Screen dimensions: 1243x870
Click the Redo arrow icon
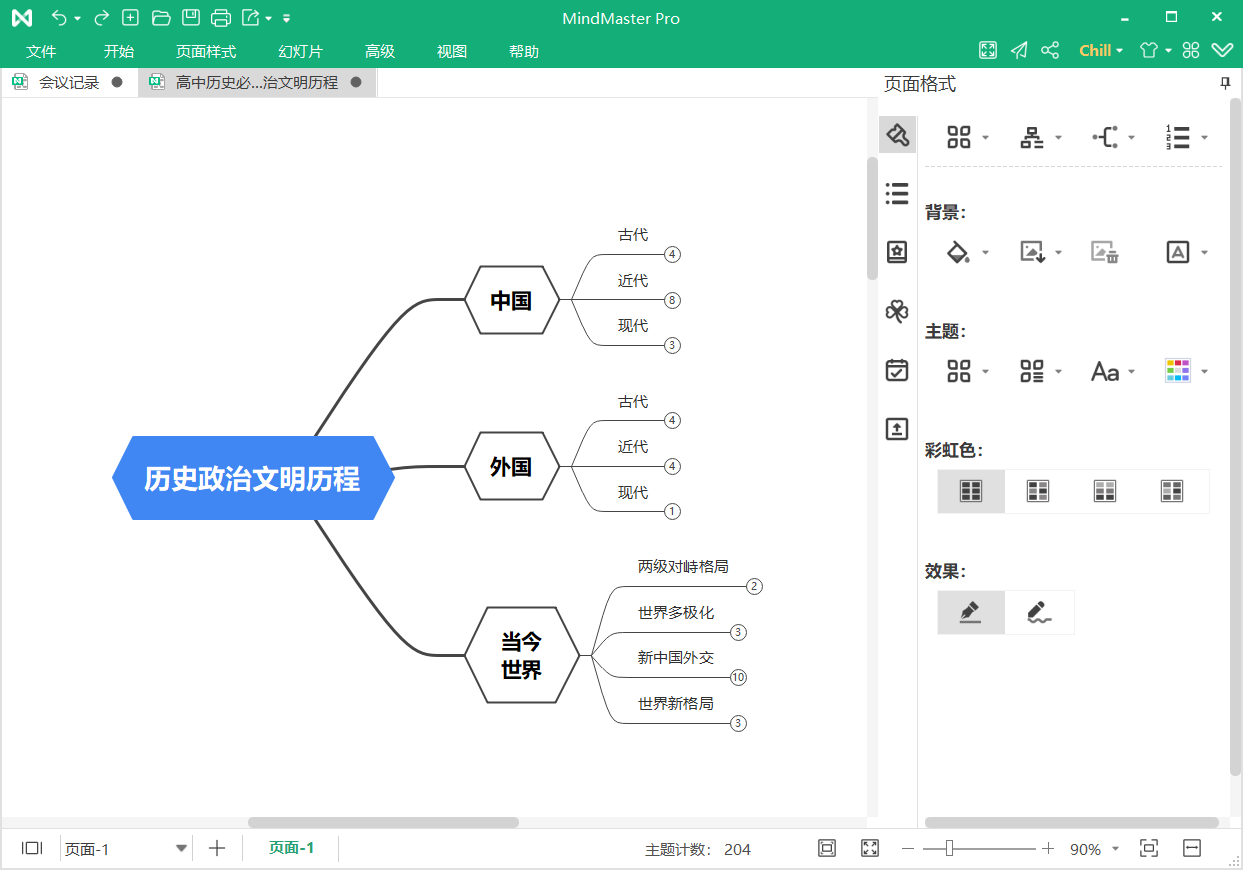[101, 18]
